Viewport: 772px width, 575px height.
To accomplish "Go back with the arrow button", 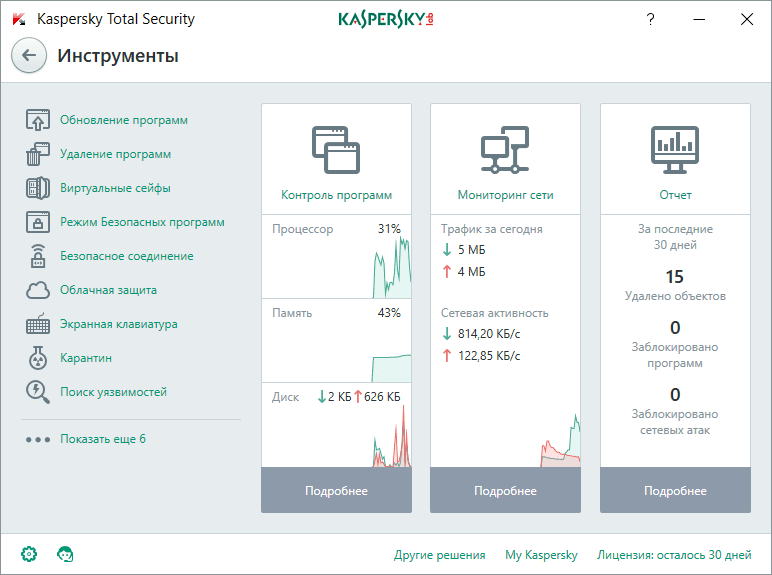I will [29, 55].
